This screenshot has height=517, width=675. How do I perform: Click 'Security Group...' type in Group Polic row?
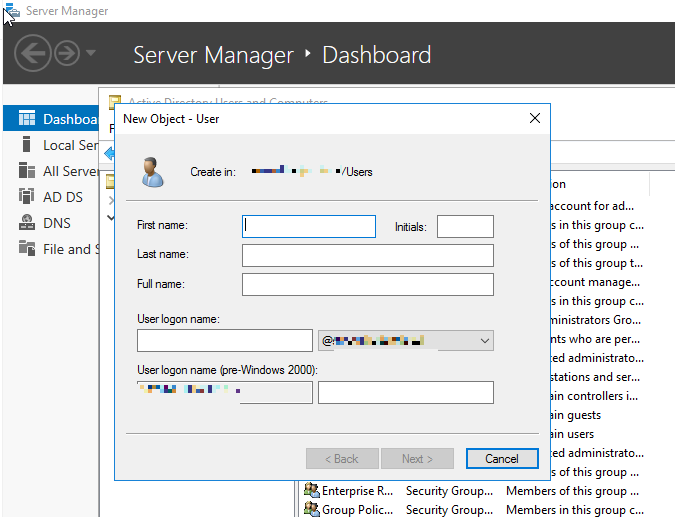[x=449, y=510]
